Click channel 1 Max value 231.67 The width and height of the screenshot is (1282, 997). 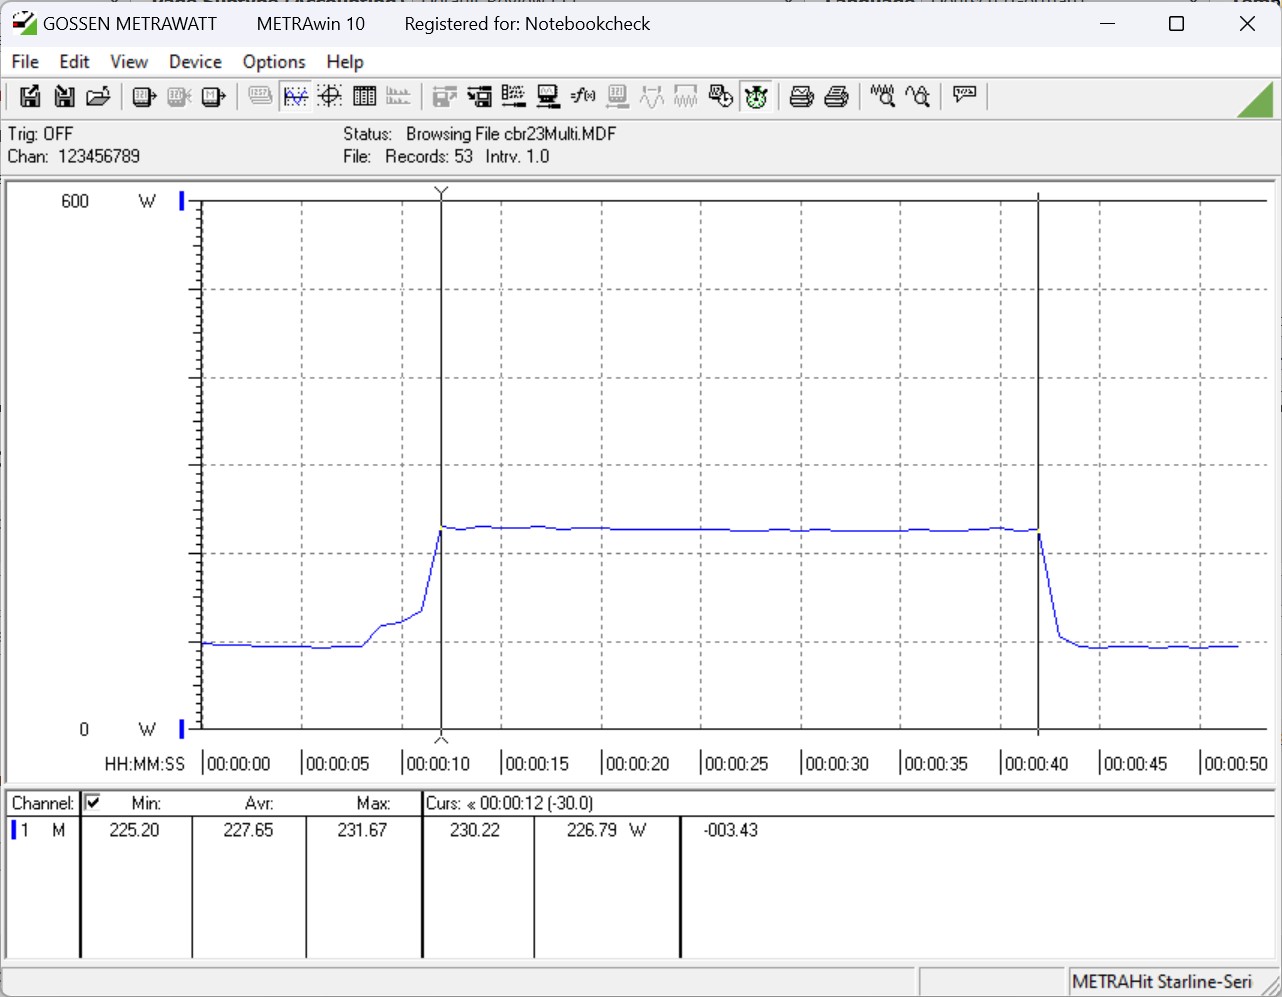(x=362, y=830)
